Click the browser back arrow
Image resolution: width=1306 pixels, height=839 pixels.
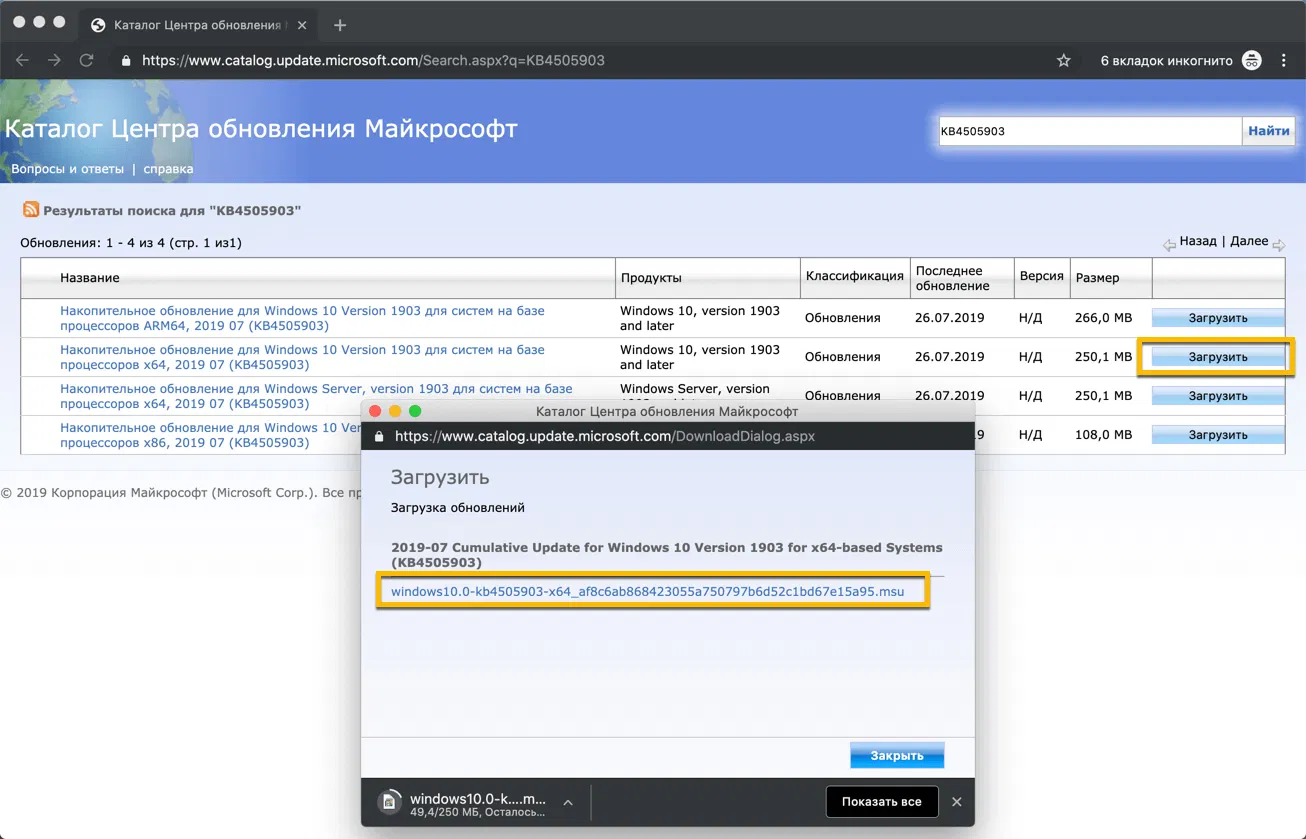[x=22, y=60]
